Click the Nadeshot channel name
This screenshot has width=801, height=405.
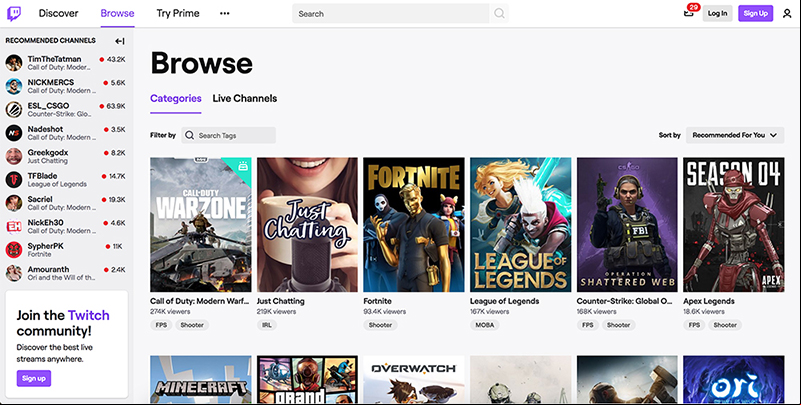tap(45, 129)
